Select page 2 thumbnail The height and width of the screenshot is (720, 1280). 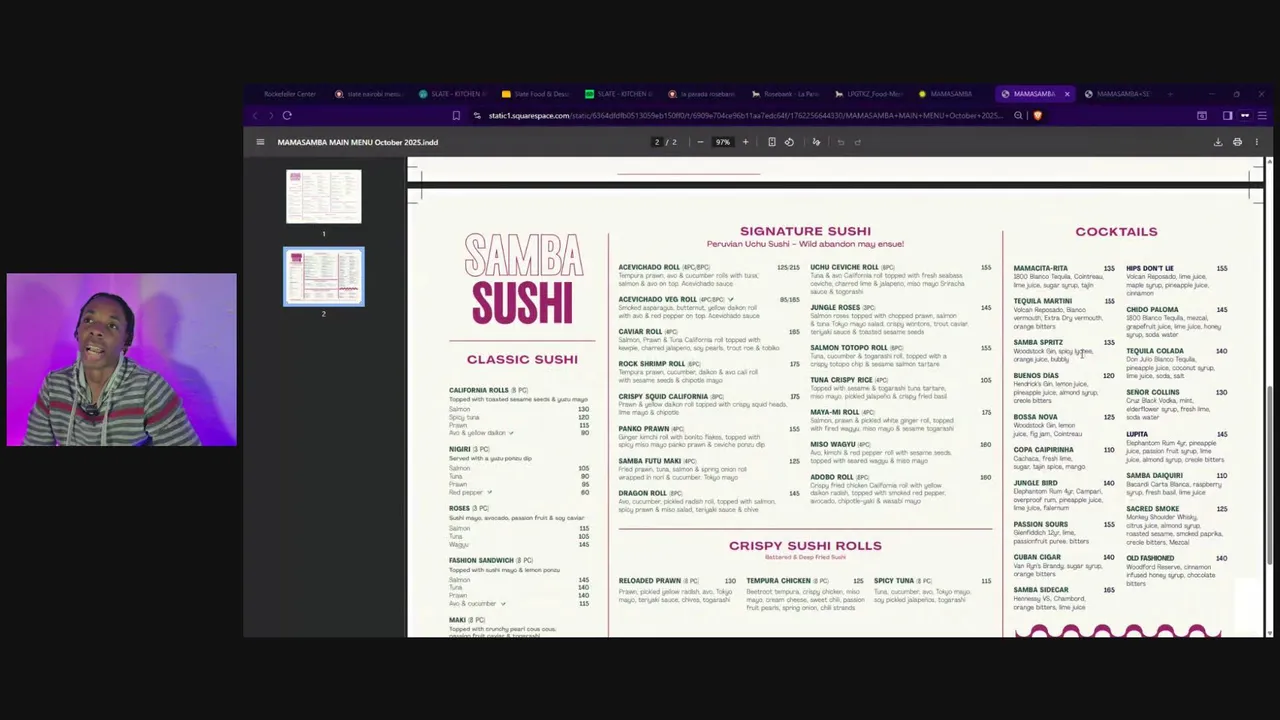tap(324, 276)
